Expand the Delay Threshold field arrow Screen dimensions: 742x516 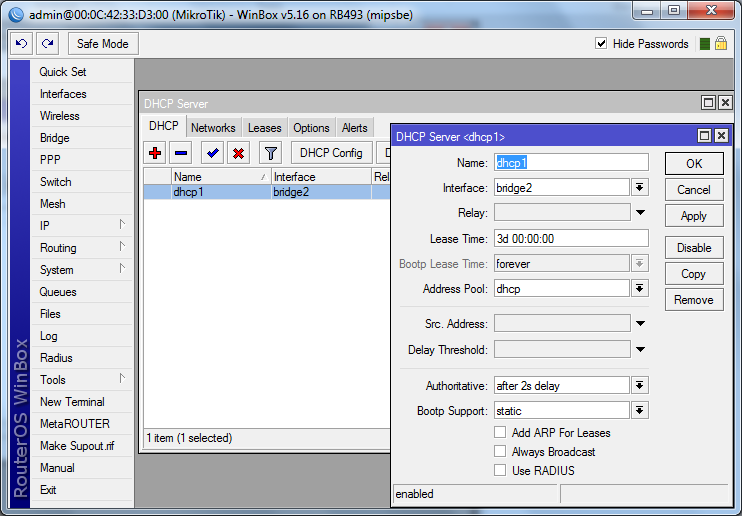(x=640, y=349)
